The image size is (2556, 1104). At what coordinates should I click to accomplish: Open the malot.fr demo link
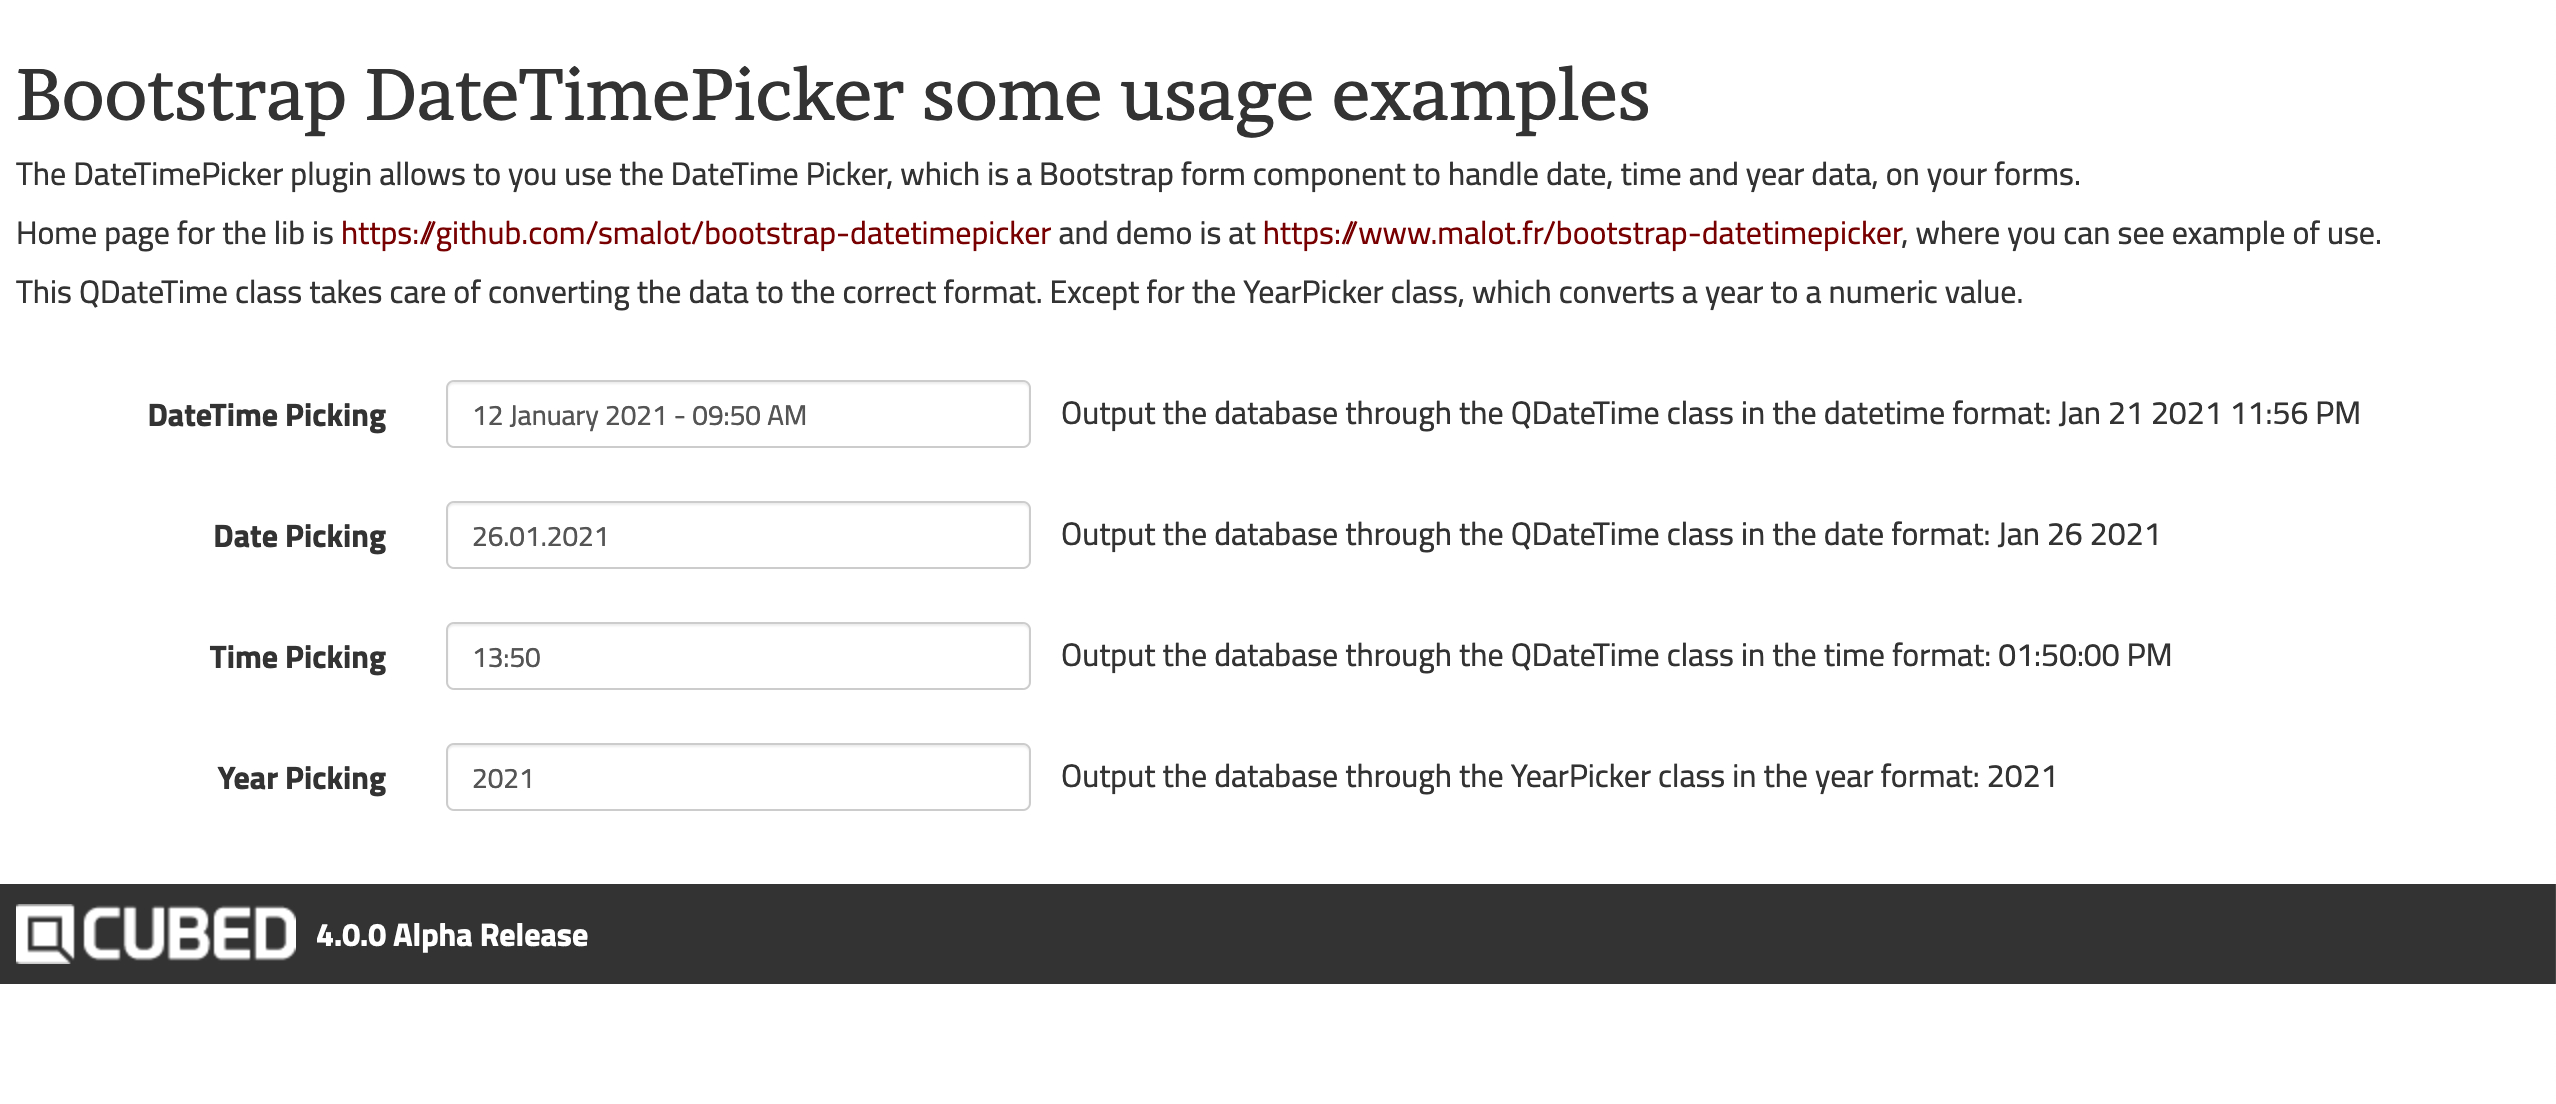tap(1581, 234)
